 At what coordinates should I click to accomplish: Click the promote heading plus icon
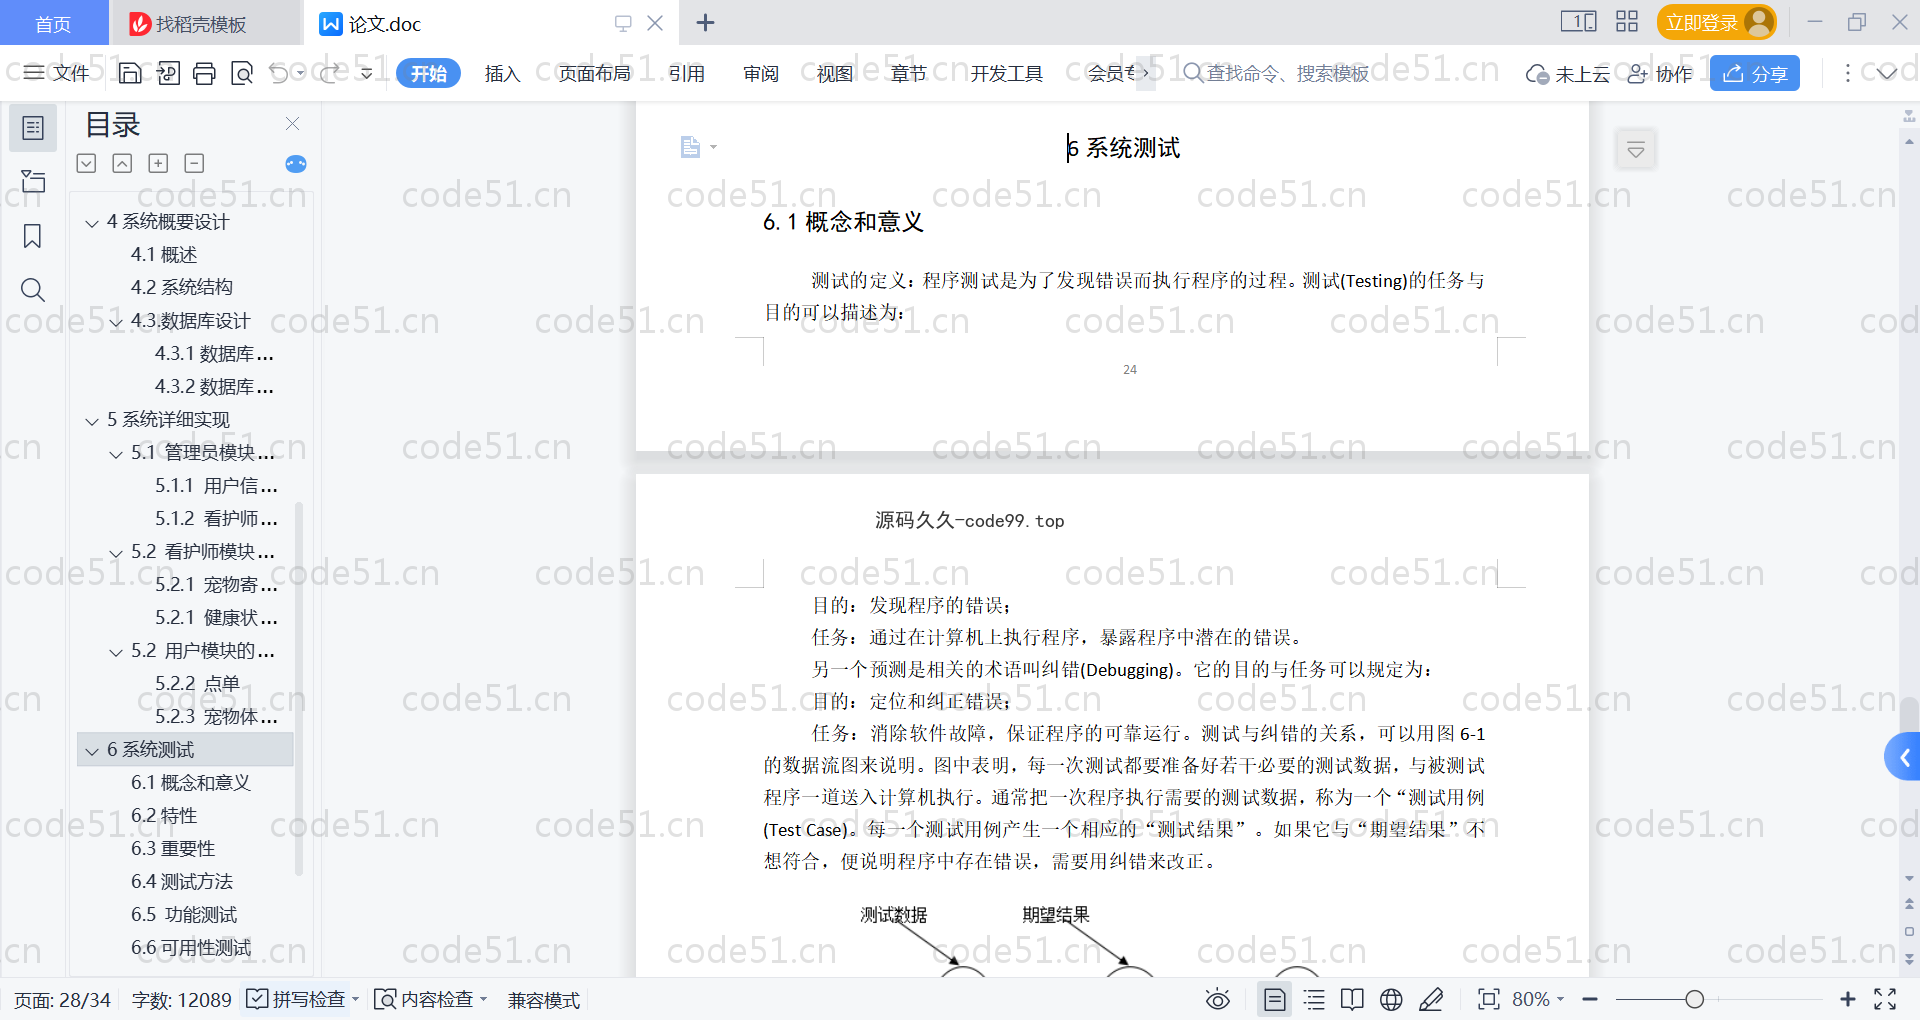[x=158, y=163]
